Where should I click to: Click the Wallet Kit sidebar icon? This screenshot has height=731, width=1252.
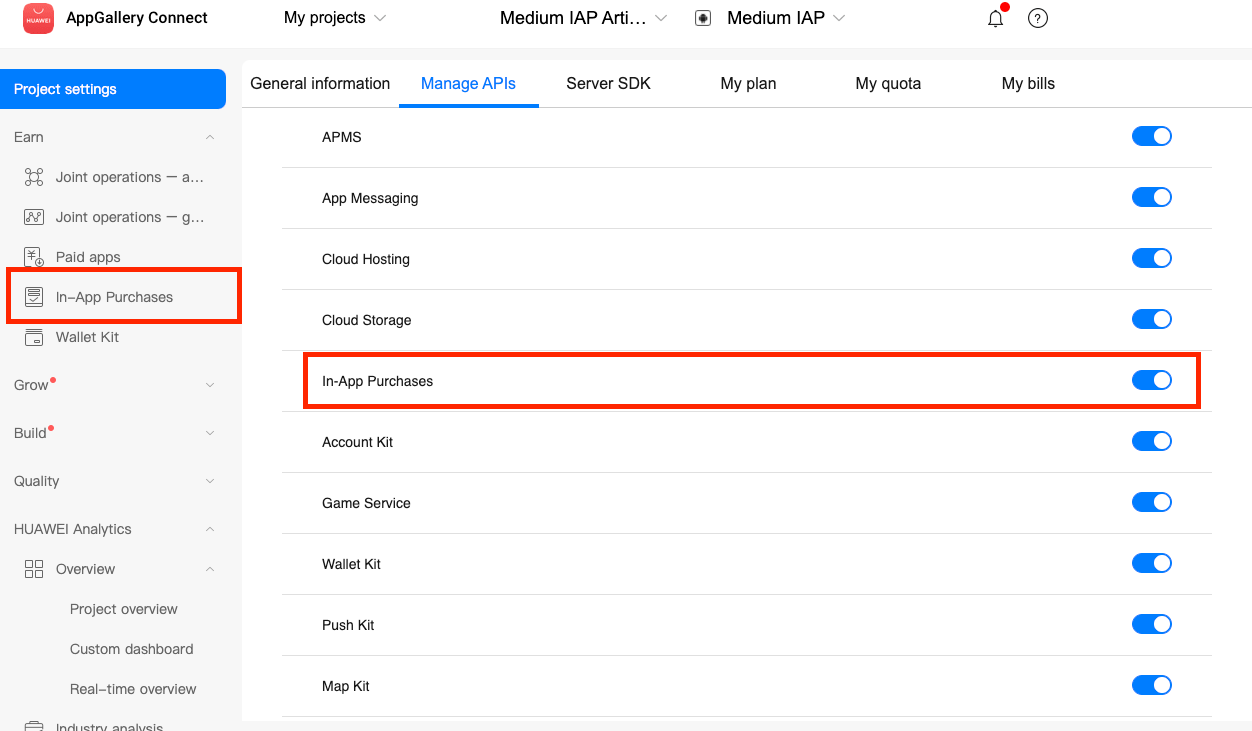tap(34, 337)
